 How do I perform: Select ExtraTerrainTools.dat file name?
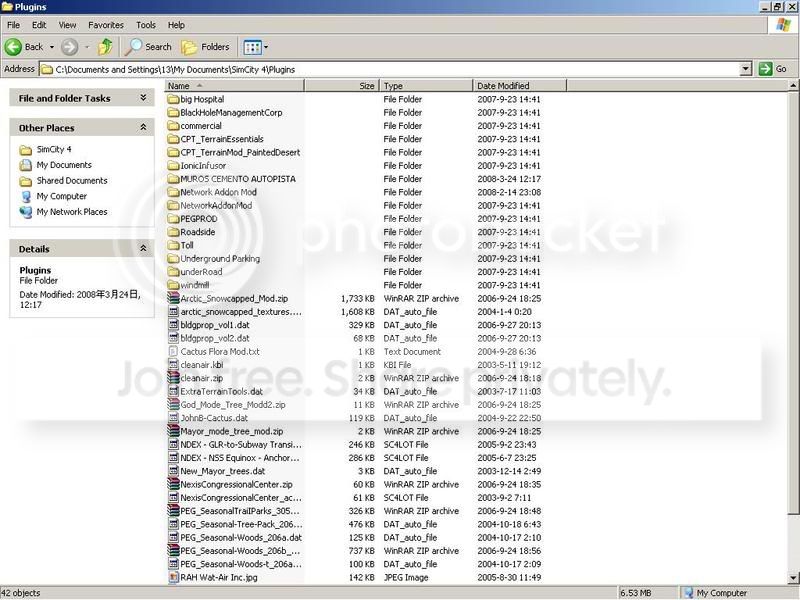(x=221, y=391)
